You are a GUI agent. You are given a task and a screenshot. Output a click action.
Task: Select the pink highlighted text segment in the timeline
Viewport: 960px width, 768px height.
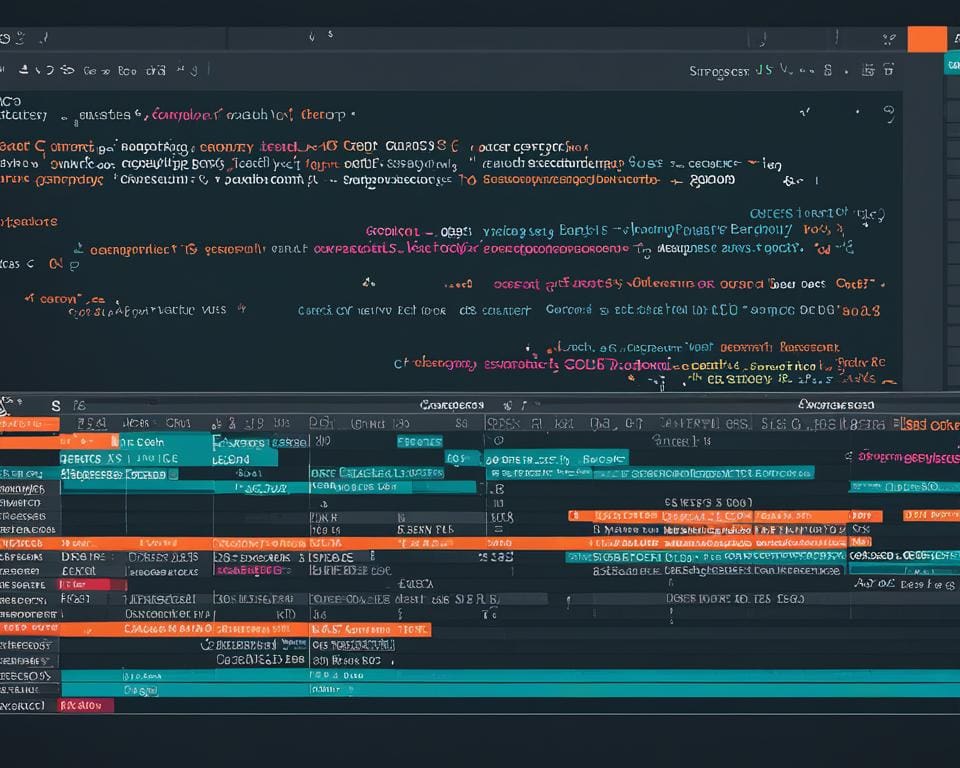[248, 570]
